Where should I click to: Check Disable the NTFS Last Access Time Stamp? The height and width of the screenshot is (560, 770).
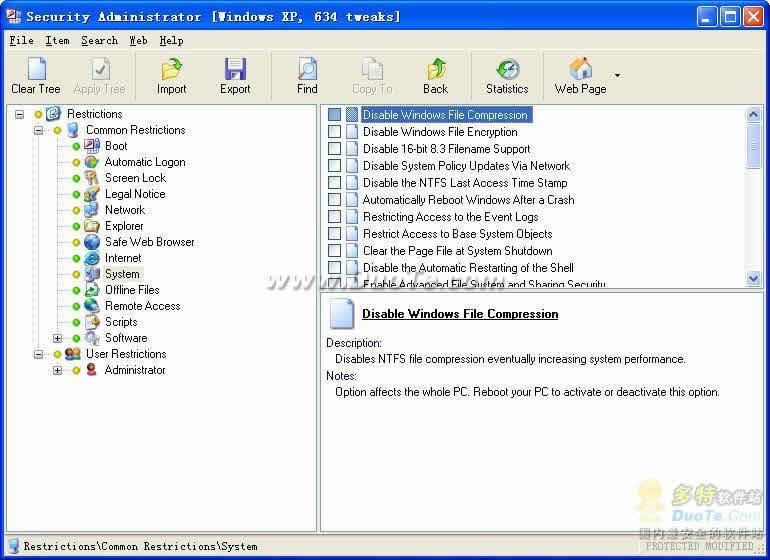[x=334, y=183]
